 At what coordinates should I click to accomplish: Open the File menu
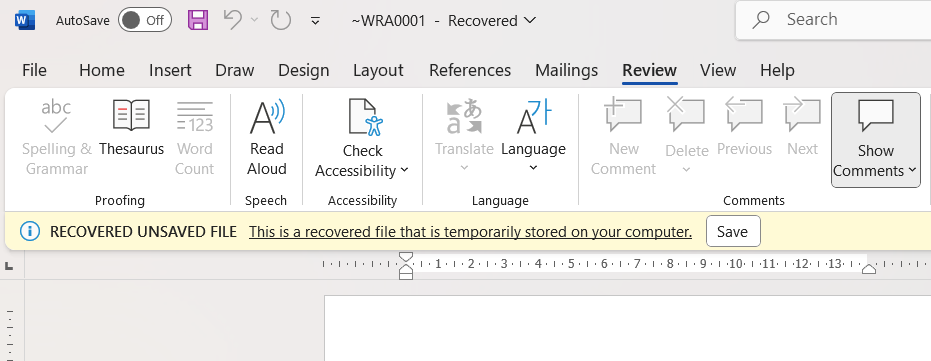tap(34, 70)
